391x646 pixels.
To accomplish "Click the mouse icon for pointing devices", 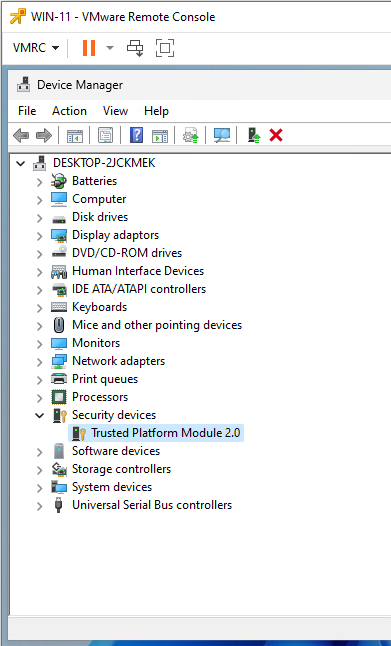I will tap(59, 325).
